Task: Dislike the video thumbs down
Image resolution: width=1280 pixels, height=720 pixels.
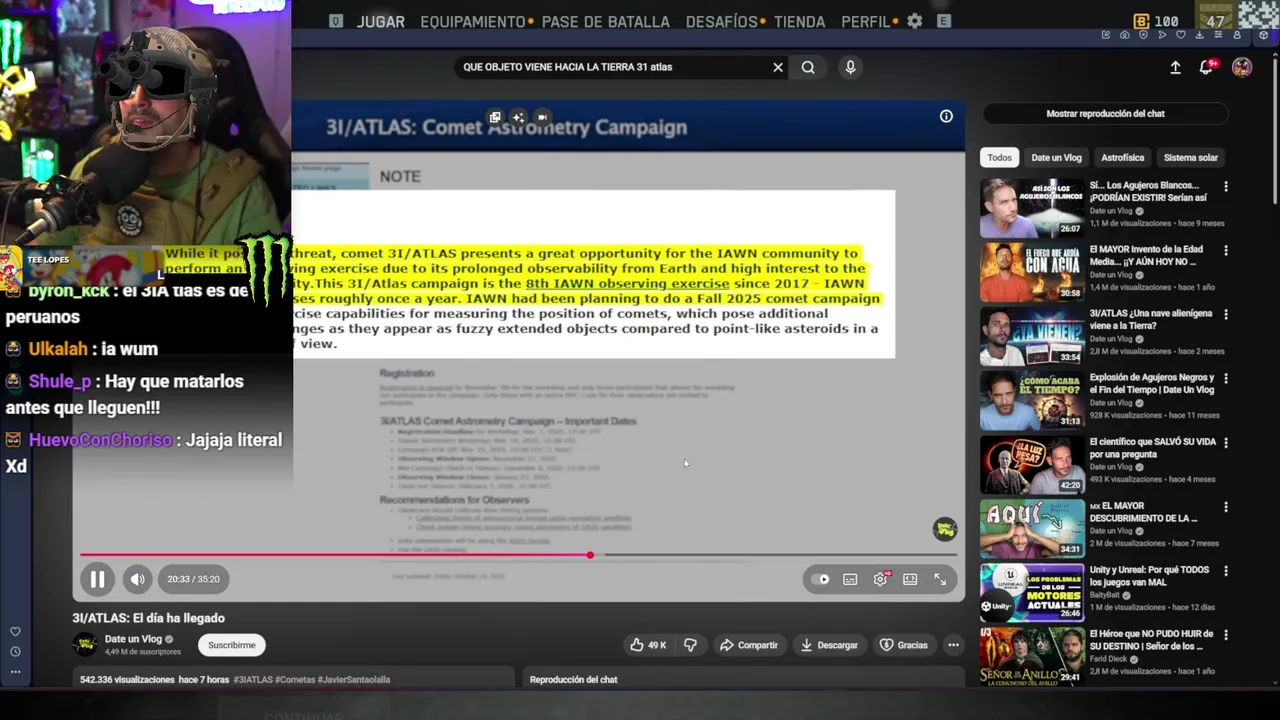Action: (690, 645)
